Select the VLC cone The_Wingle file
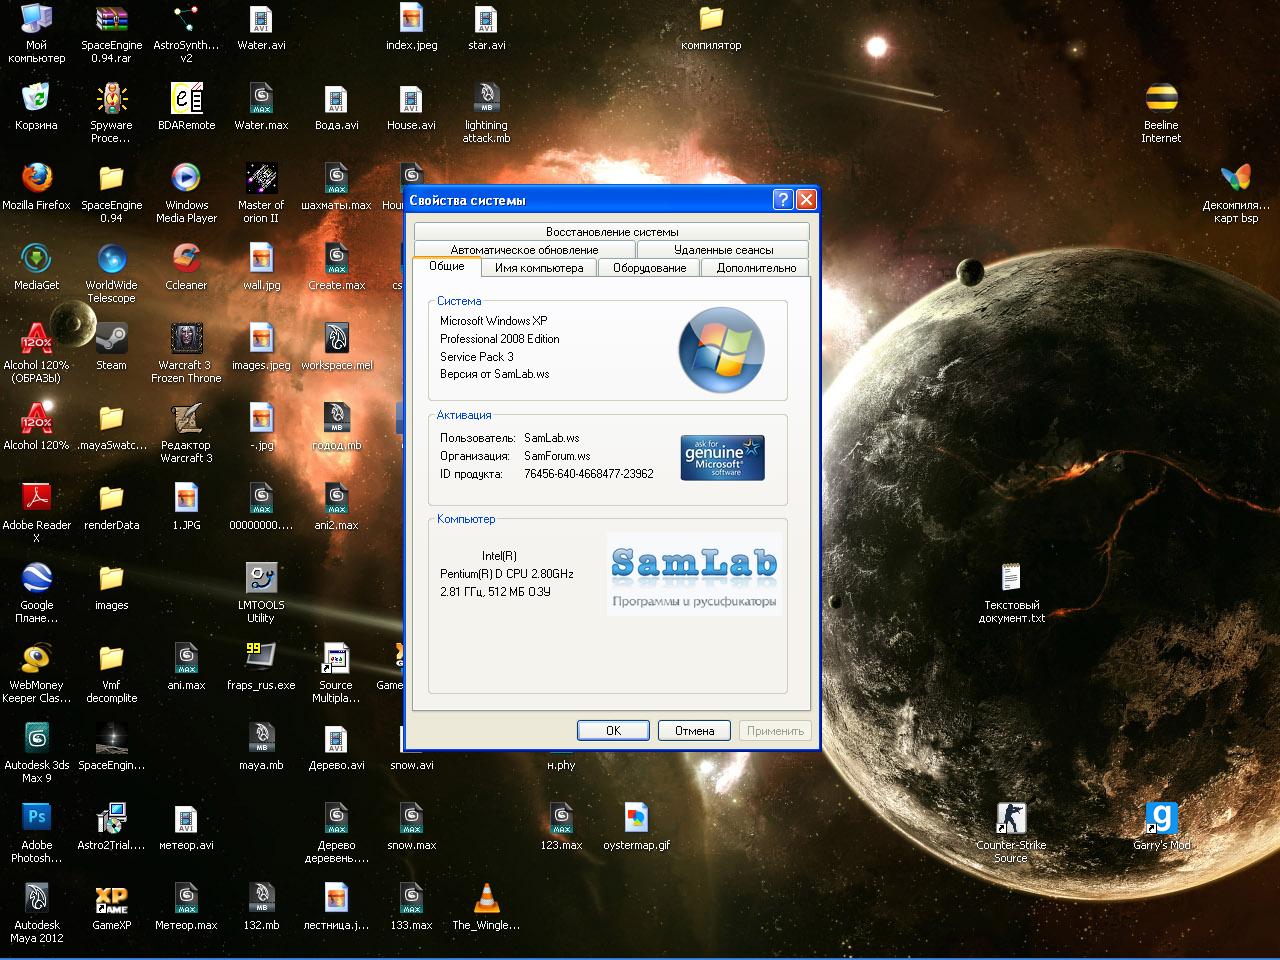Viewport: 1280px width, 960px height. [x=486, y=898]
